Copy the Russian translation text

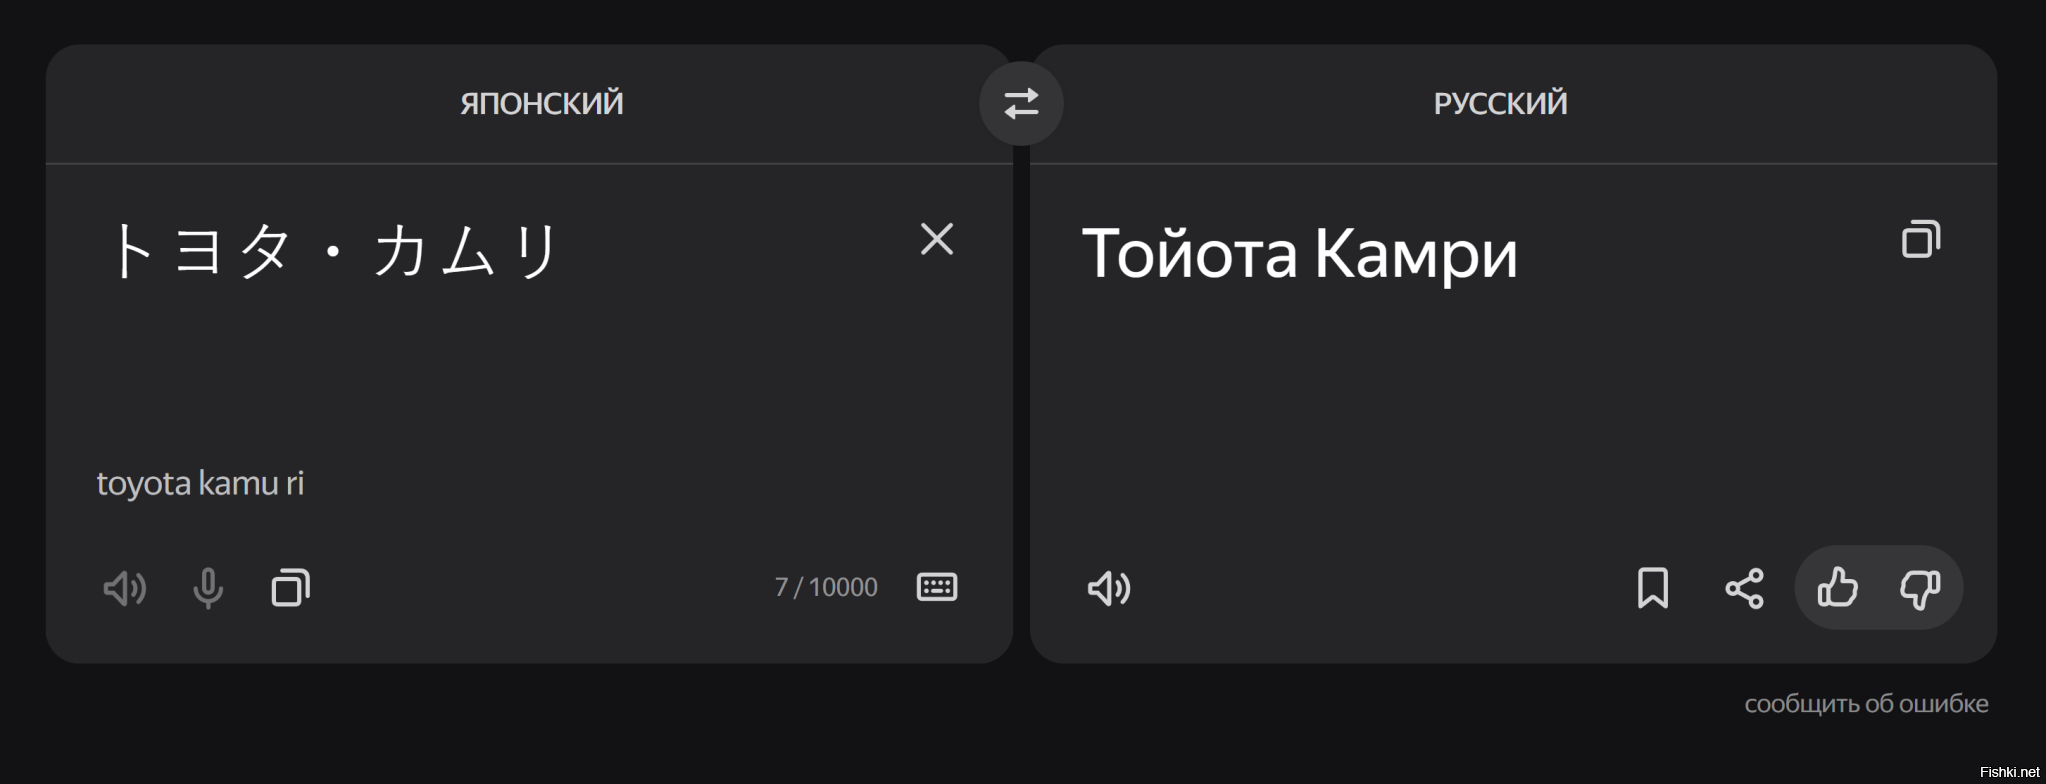(x=1921, y=240)
